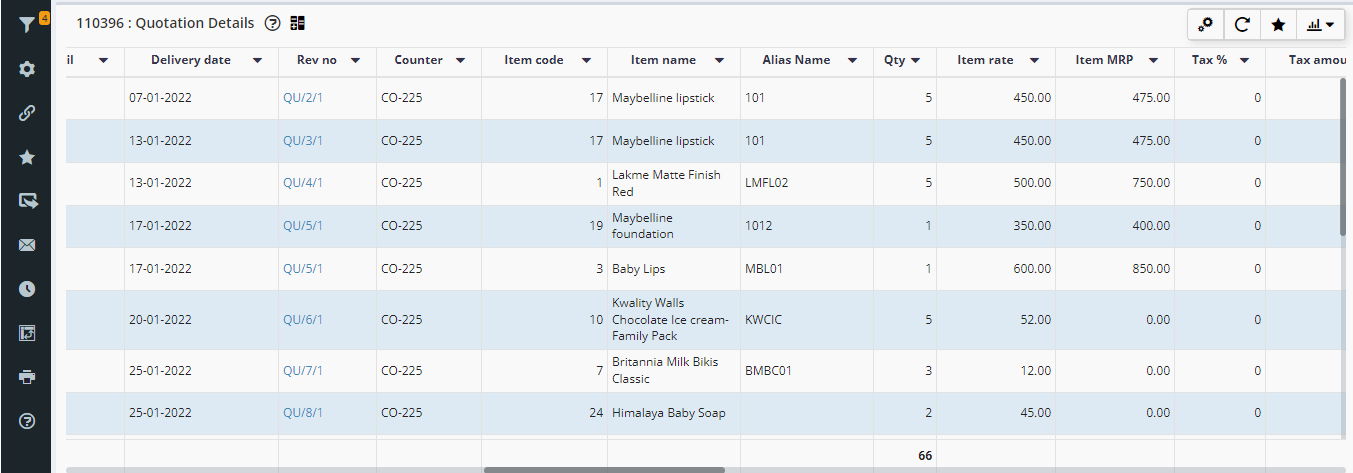Select the Baby Lips item cell

tap(674, 269)
